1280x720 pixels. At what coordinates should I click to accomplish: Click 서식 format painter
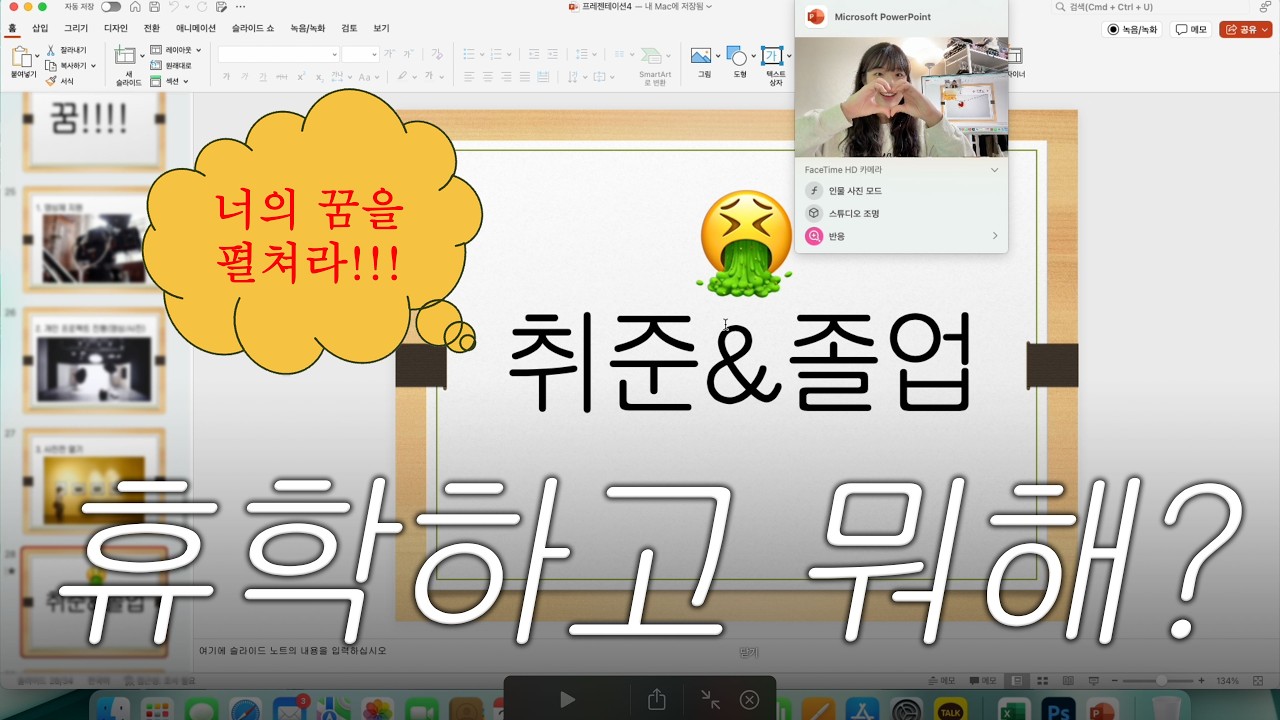coord(60,81)
